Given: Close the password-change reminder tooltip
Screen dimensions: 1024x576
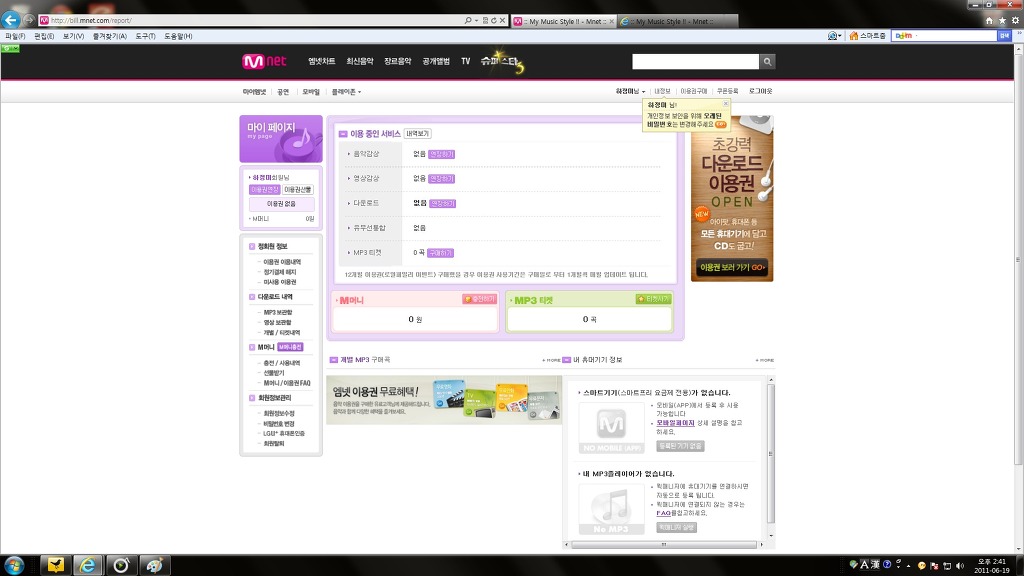Looking at the screenshot, I should pos(725,104).
